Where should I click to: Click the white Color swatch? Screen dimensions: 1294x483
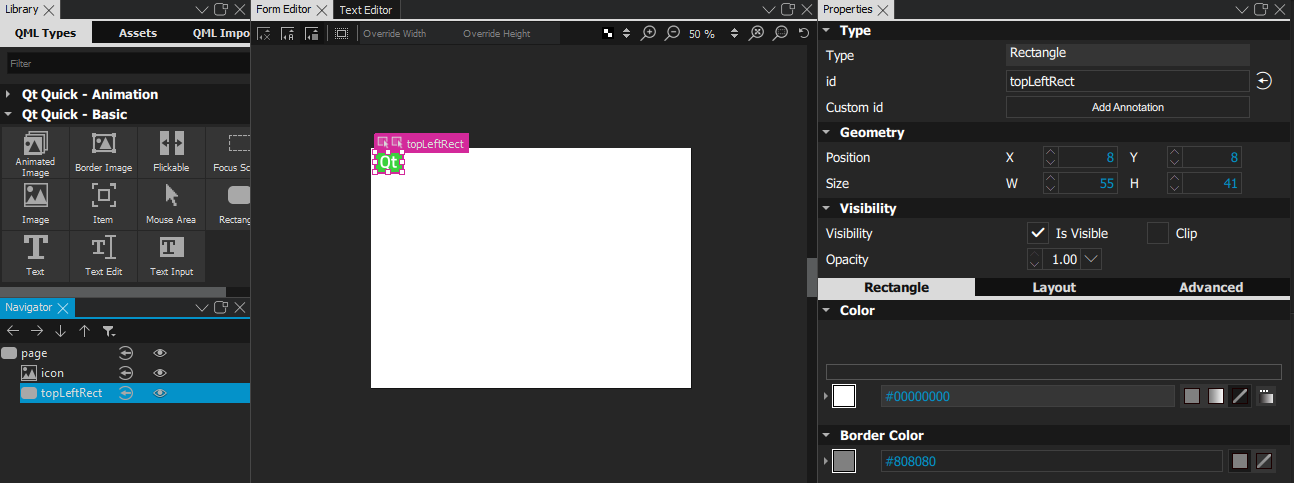point(844,396)
